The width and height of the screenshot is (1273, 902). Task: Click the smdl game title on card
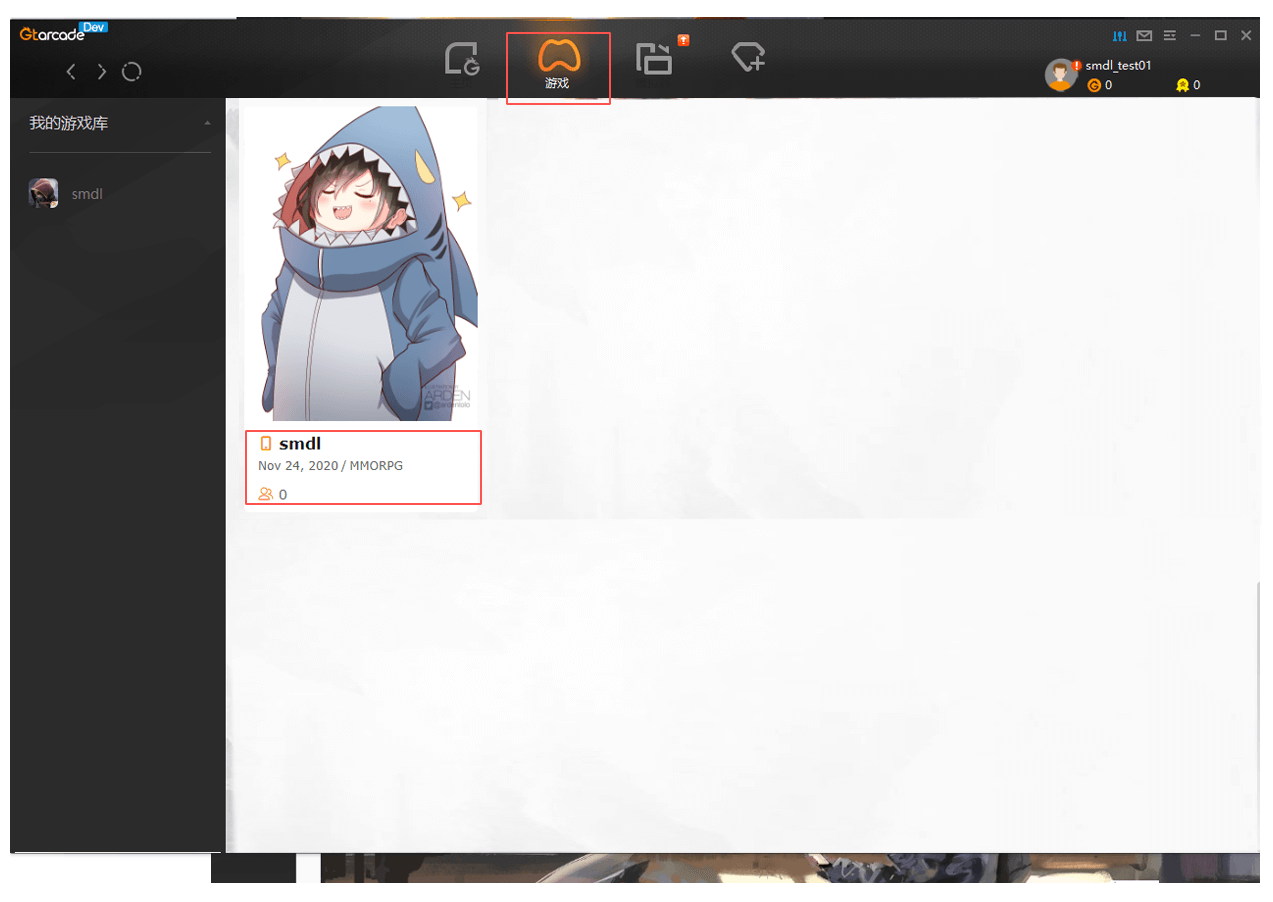tap(299, 444)
